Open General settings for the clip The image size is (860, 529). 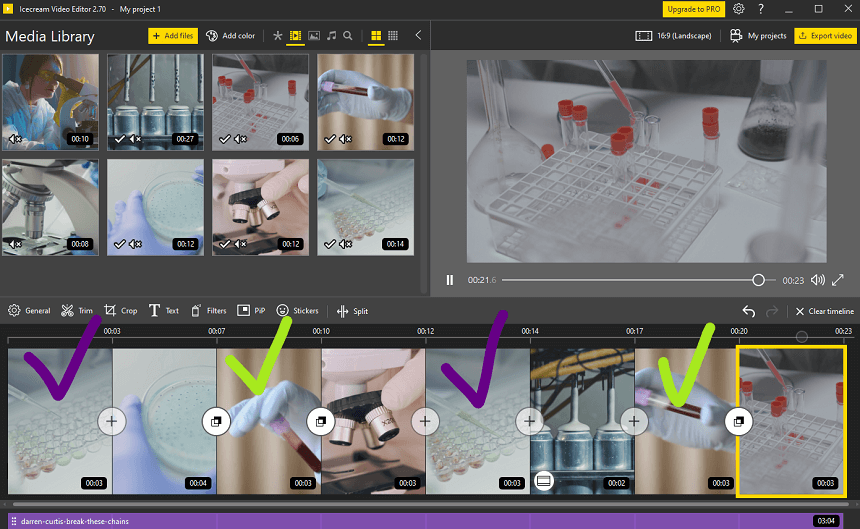pyautogui.click(x=29, y=311)
